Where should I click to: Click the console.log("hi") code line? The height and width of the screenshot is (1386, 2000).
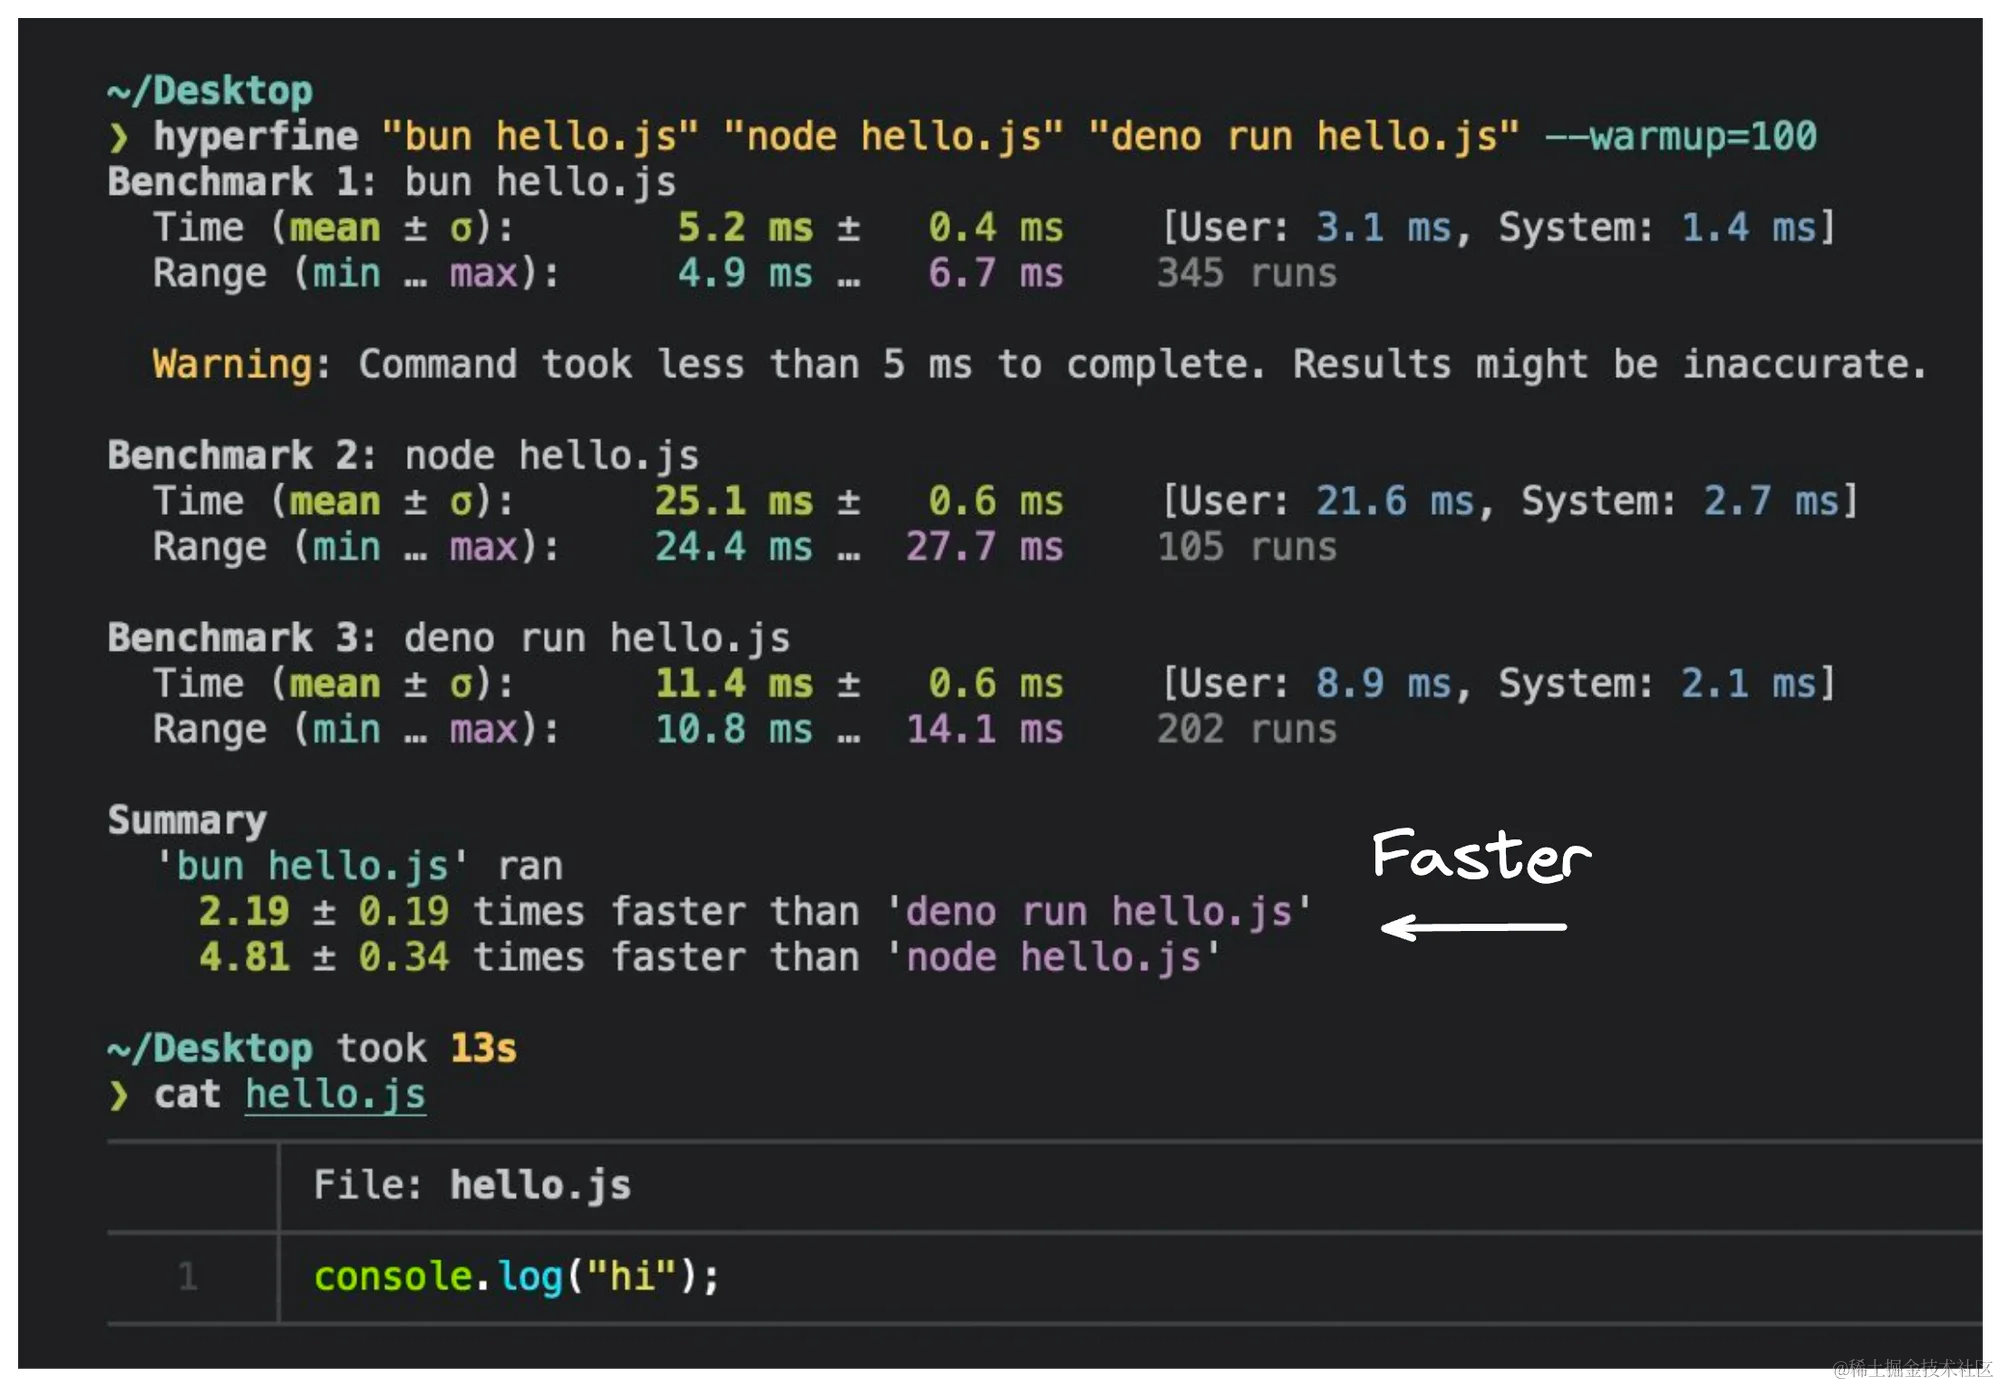click(x=516, y=1276)
